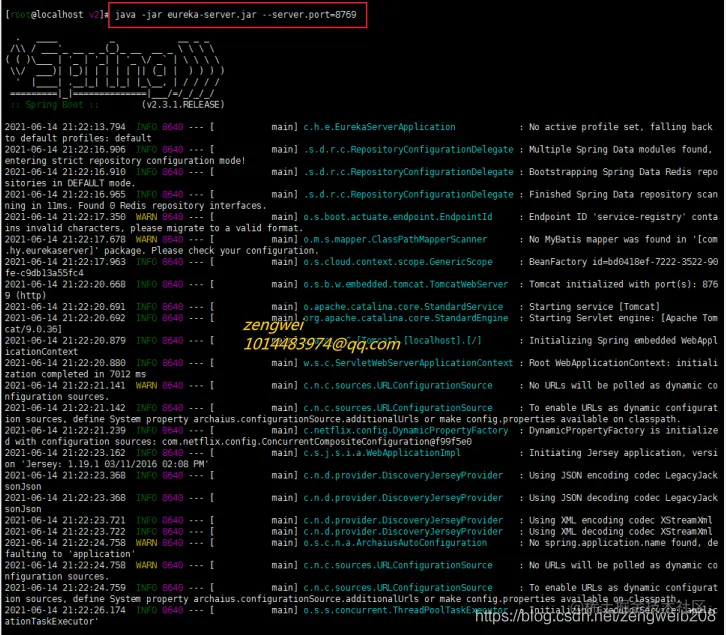Click 'Using JSON decoding codec LegacyJack' message
726x635 pixels.
(623, 497)
